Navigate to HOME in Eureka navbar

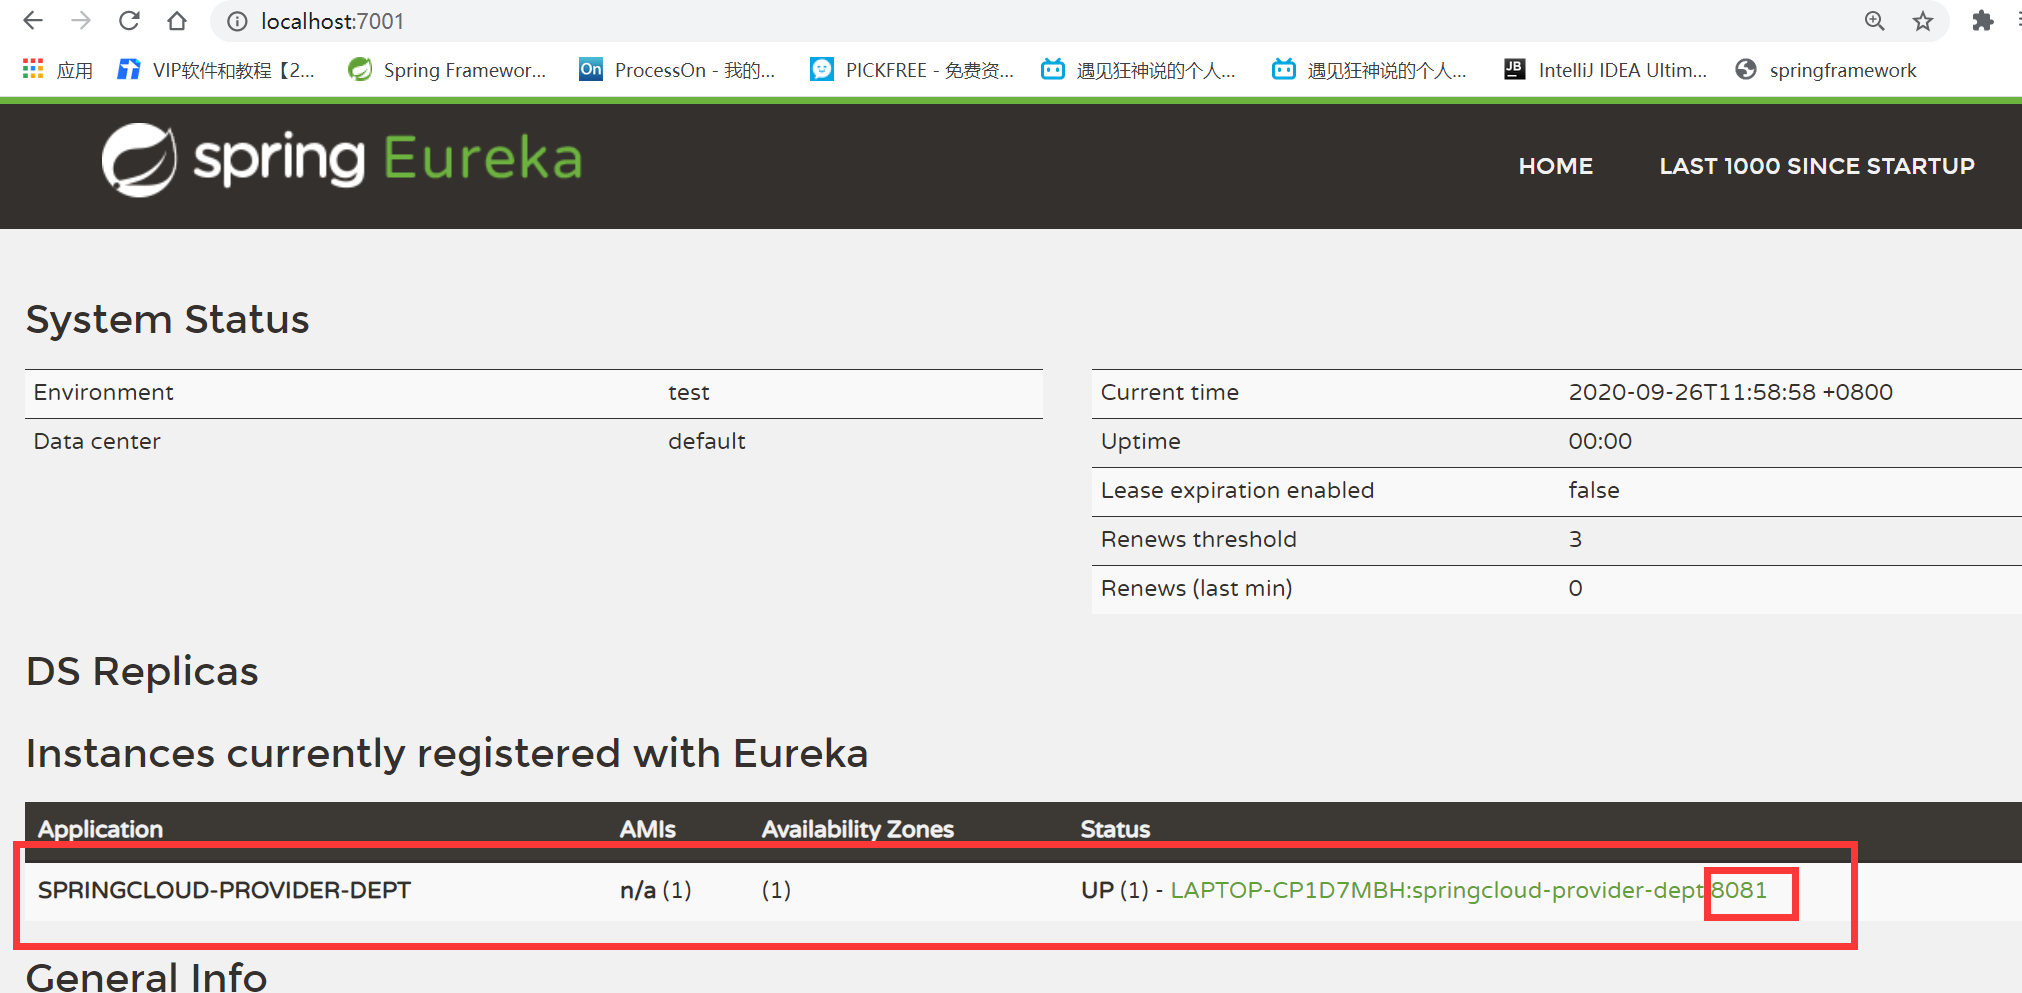[1555, 166]
